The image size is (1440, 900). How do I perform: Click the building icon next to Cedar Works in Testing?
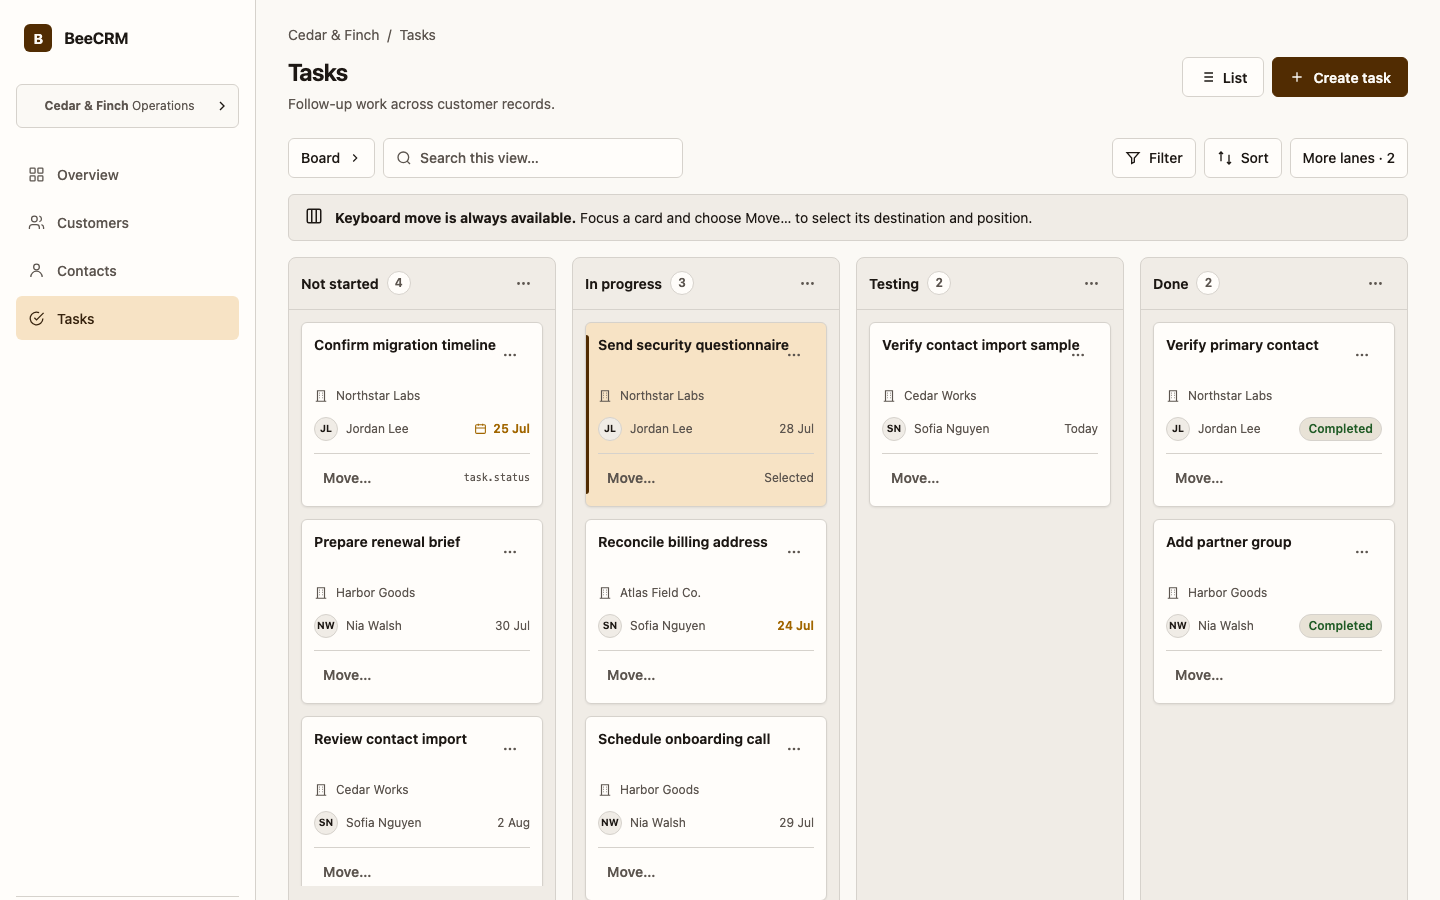point(889,396)
